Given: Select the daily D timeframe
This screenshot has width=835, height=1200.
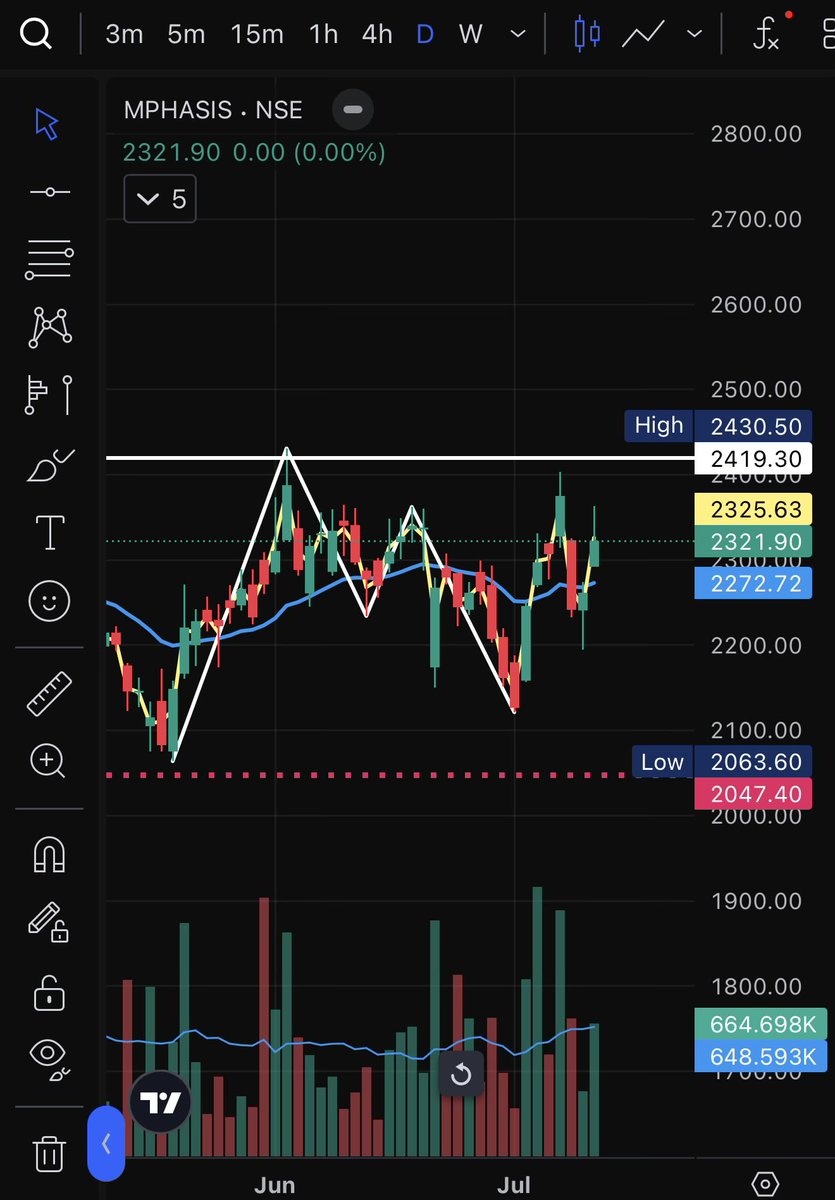Looking at the screenshot, I should click(x=425, y=34).
